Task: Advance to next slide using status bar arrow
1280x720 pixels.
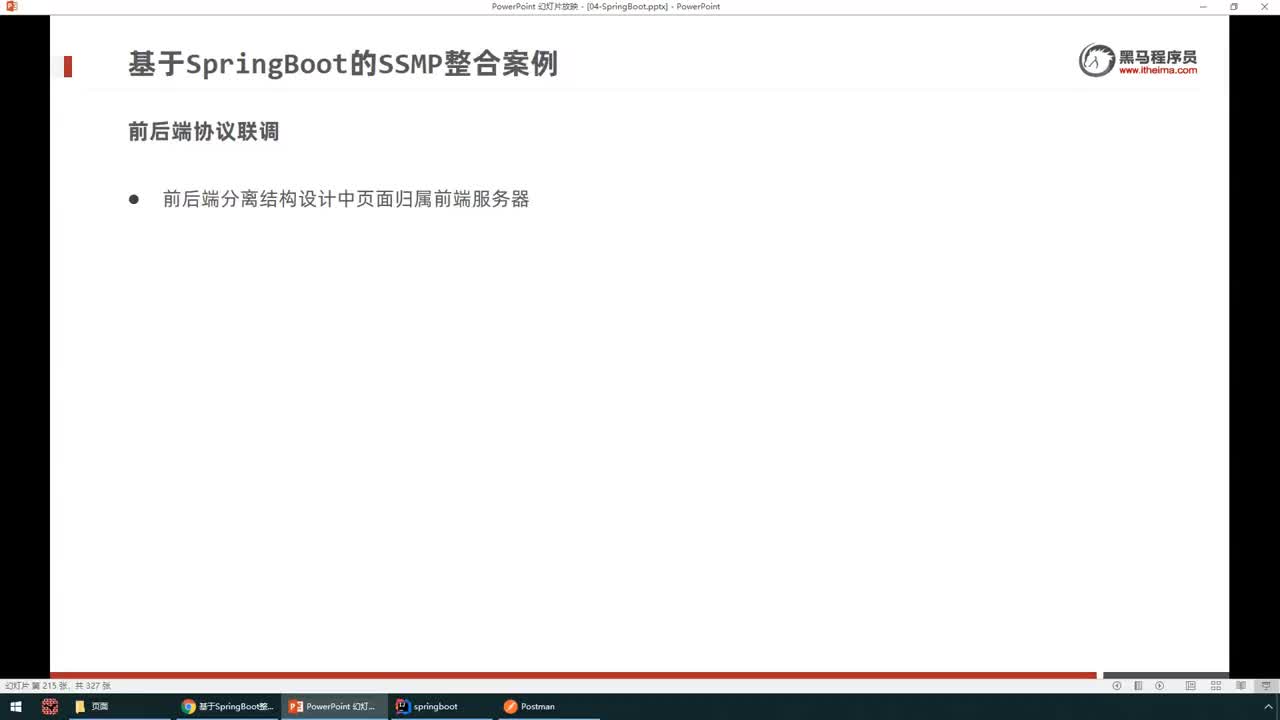Action: (1159, 686)
